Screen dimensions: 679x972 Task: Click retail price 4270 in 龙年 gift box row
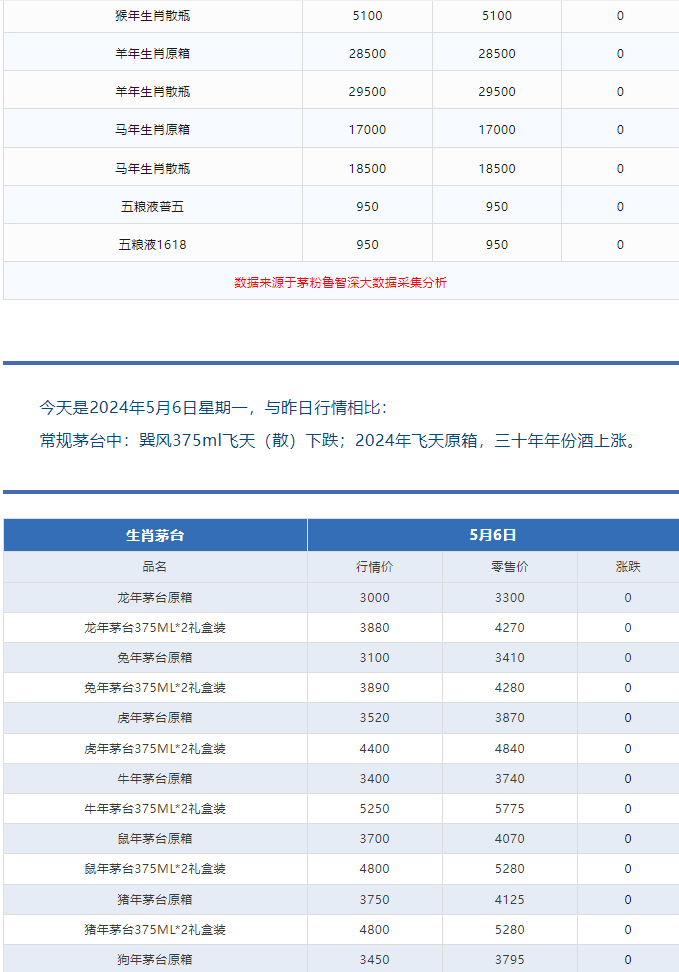[510, 628]
